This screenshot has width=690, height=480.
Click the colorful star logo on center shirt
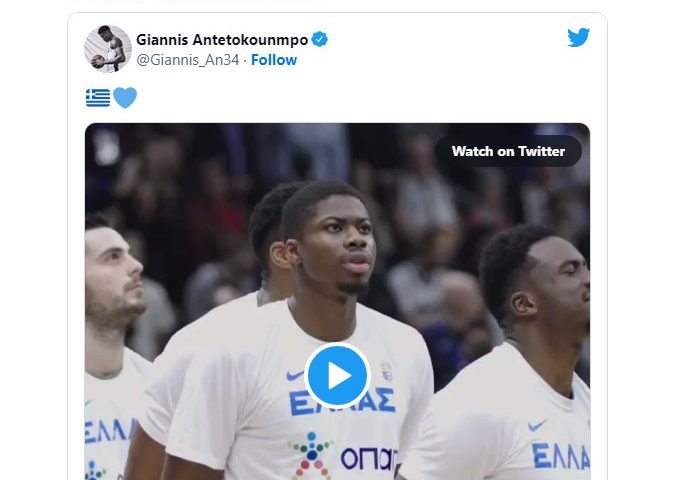click(x=312, y=455)
